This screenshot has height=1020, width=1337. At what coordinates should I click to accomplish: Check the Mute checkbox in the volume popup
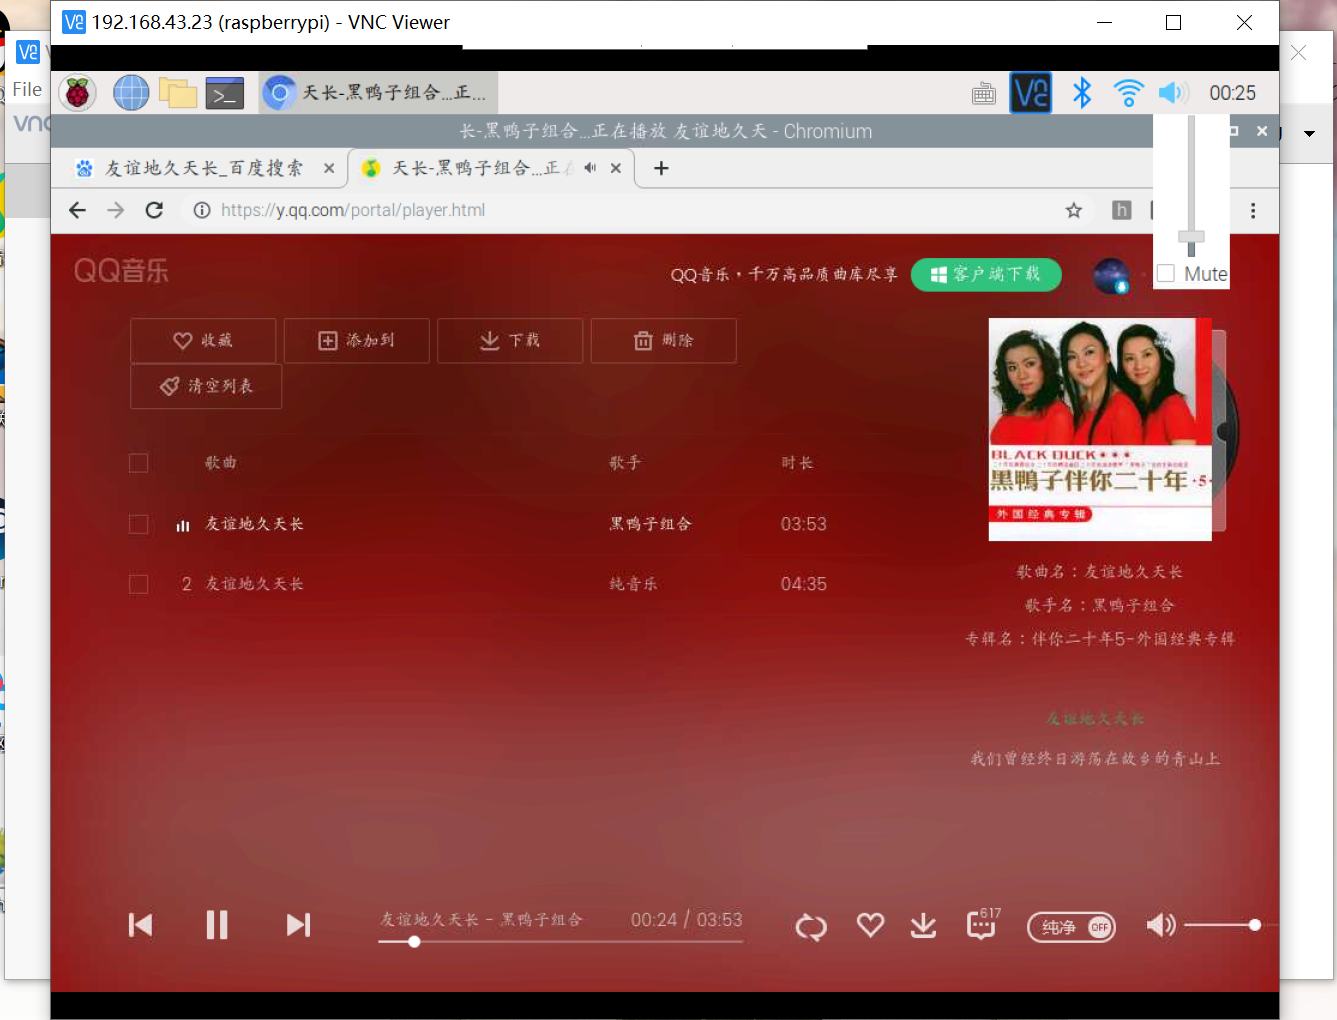tap(1164, 272)
